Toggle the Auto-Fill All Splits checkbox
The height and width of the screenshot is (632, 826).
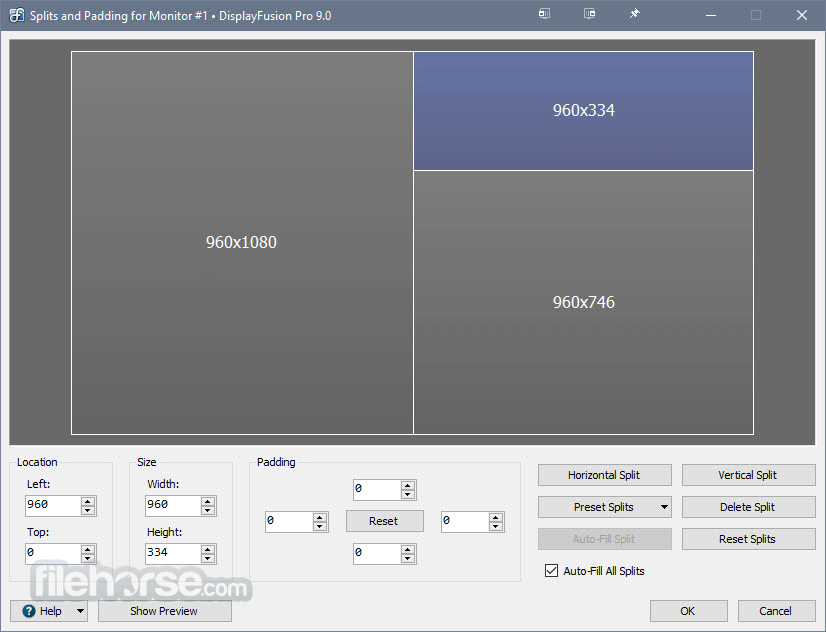[551, 570]
